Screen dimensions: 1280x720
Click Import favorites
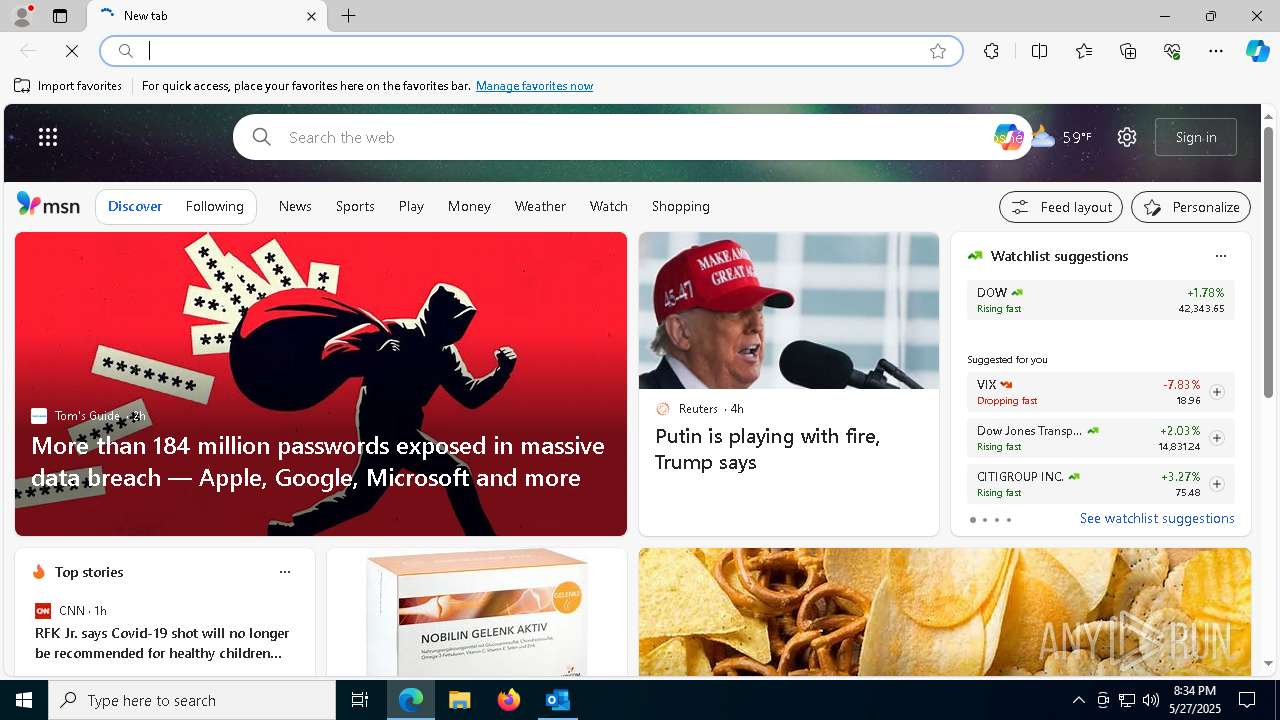click(68, 86)
